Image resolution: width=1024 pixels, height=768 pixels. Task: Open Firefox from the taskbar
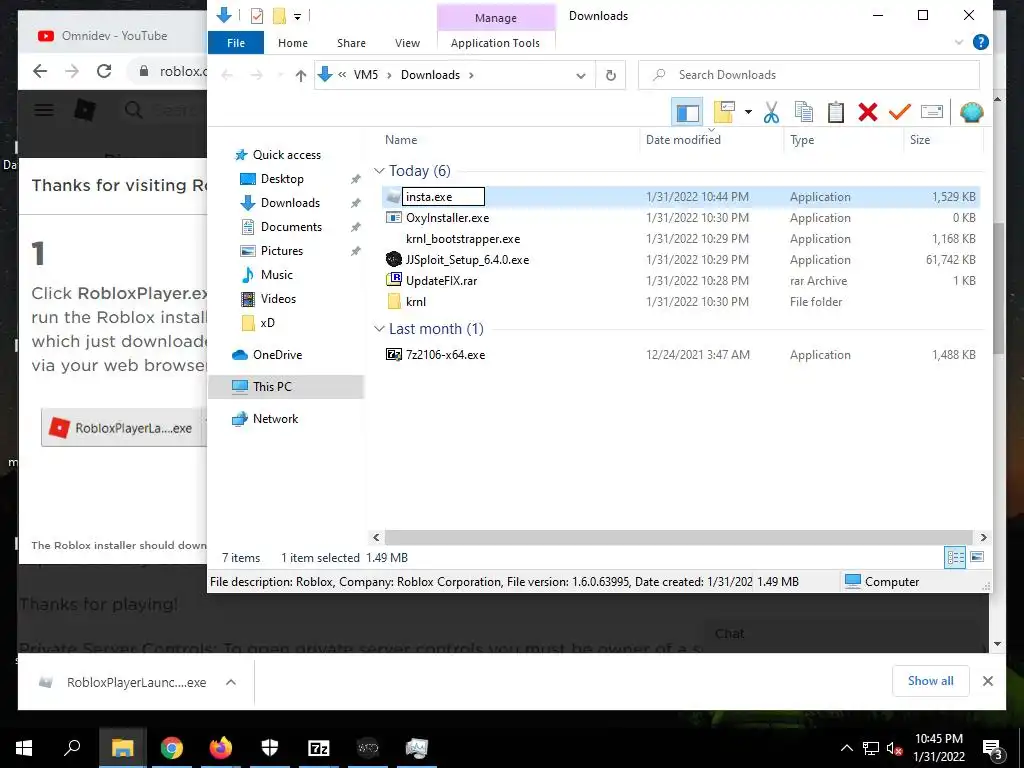(221, 748)
